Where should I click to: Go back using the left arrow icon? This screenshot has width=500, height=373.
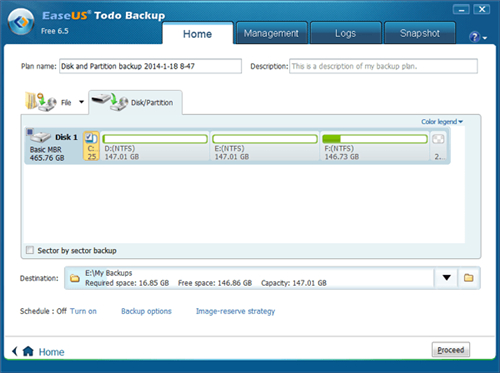click(14, 351)
